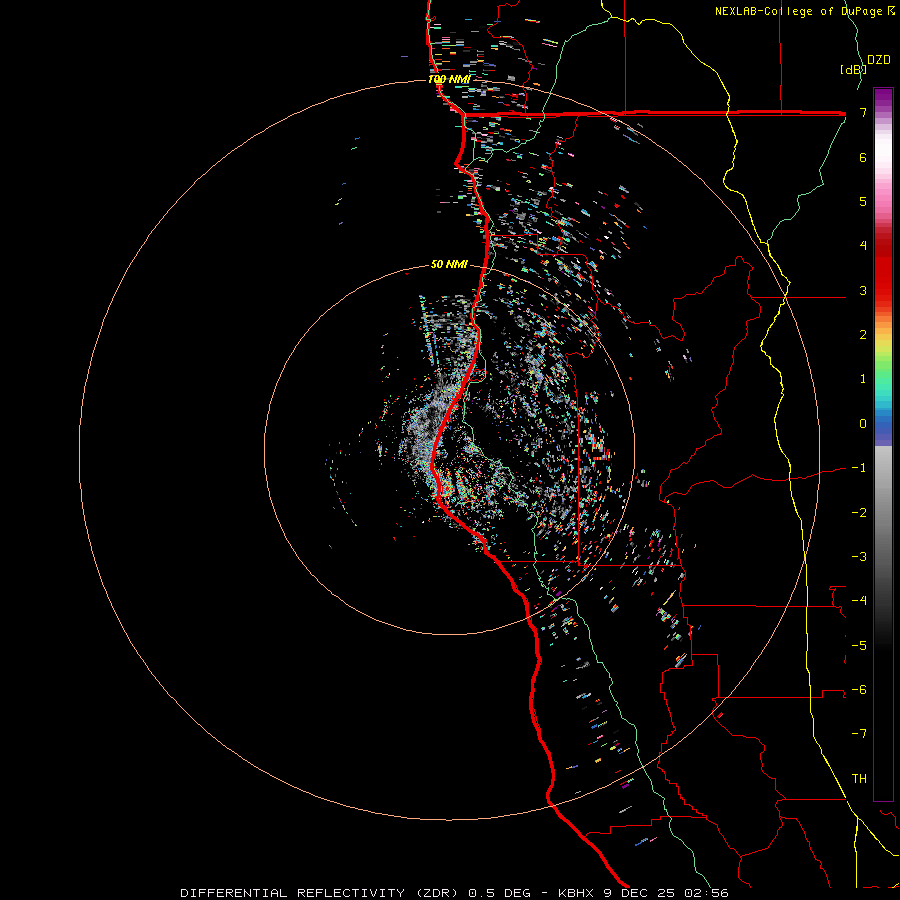900x900 pixels.
Task: Click the 7 value on the scale
Action: pos(863,112)
